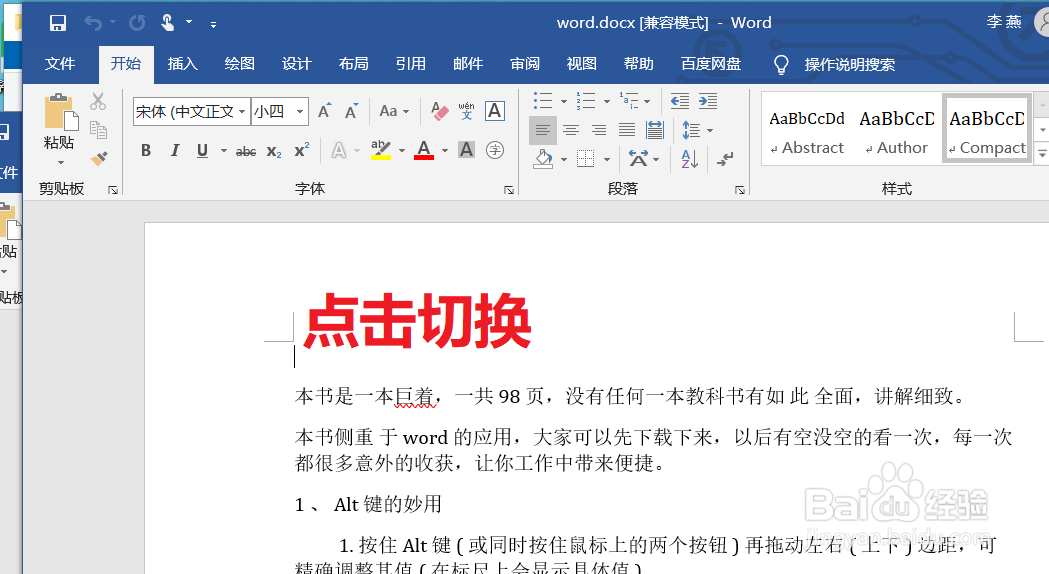Toggle subscript x₂
The height and width of the screenshot is (574, 1049).
click(x=274, y=152)
